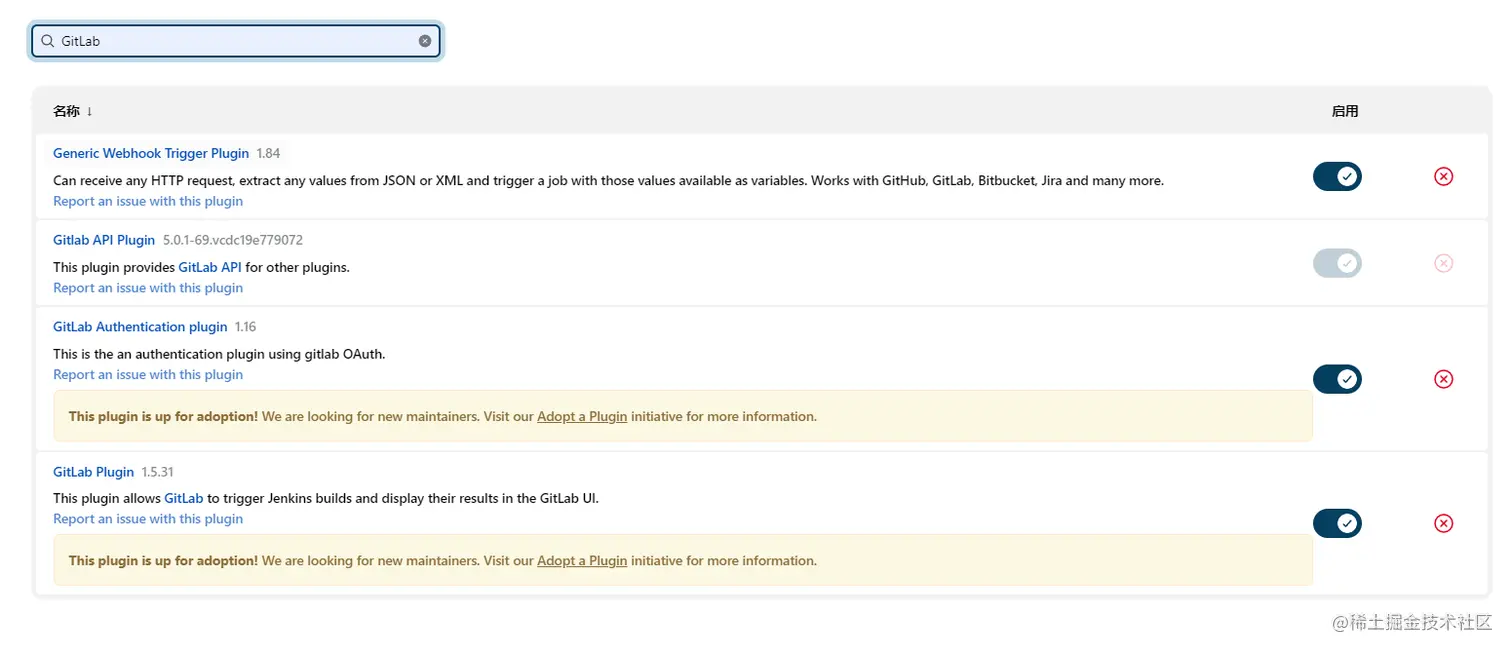Open Adopt a Plugin link under GitLab Authentication
Viewport: 1512px width, 652px height.
[x=582, y=417]
